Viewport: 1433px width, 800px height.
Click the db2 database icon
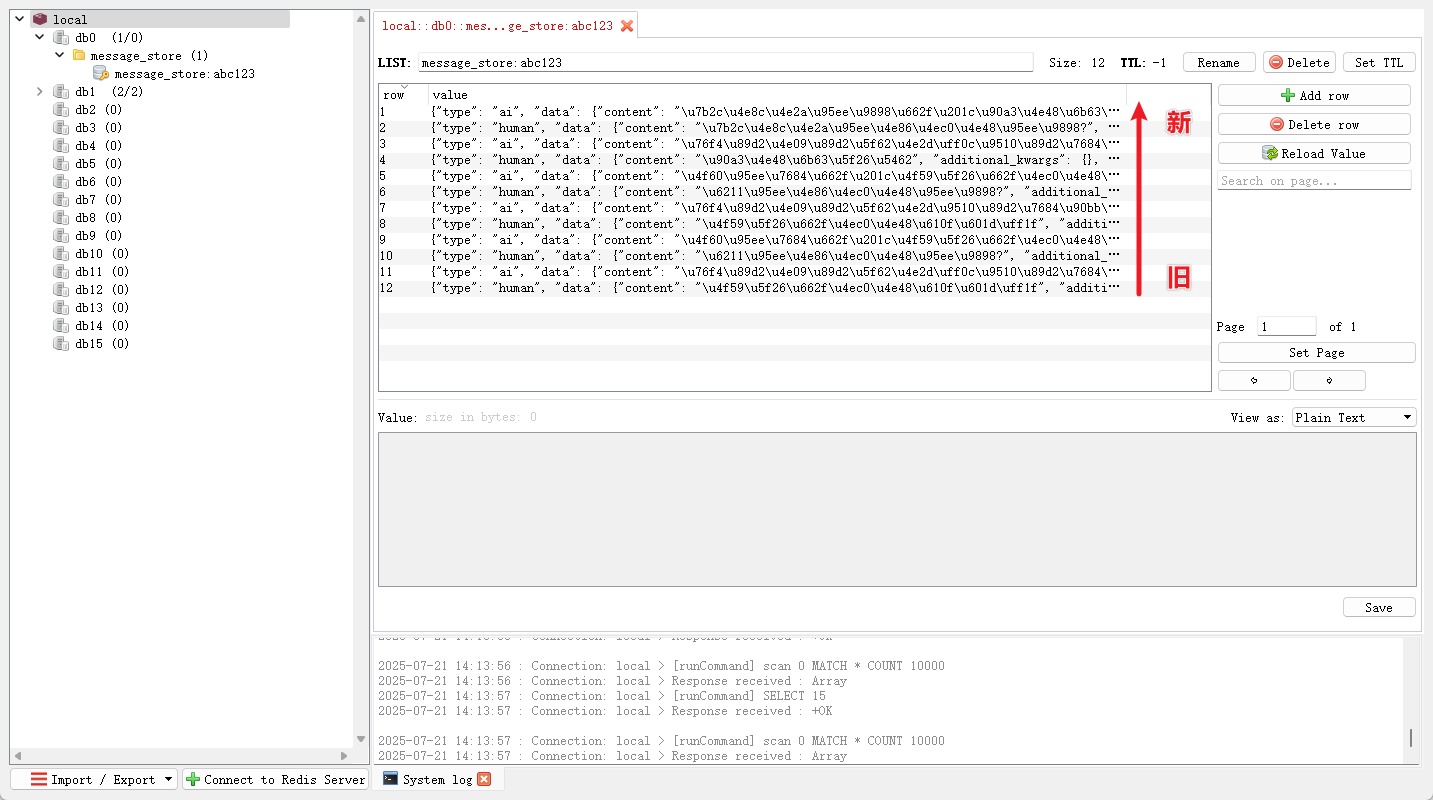61,109
